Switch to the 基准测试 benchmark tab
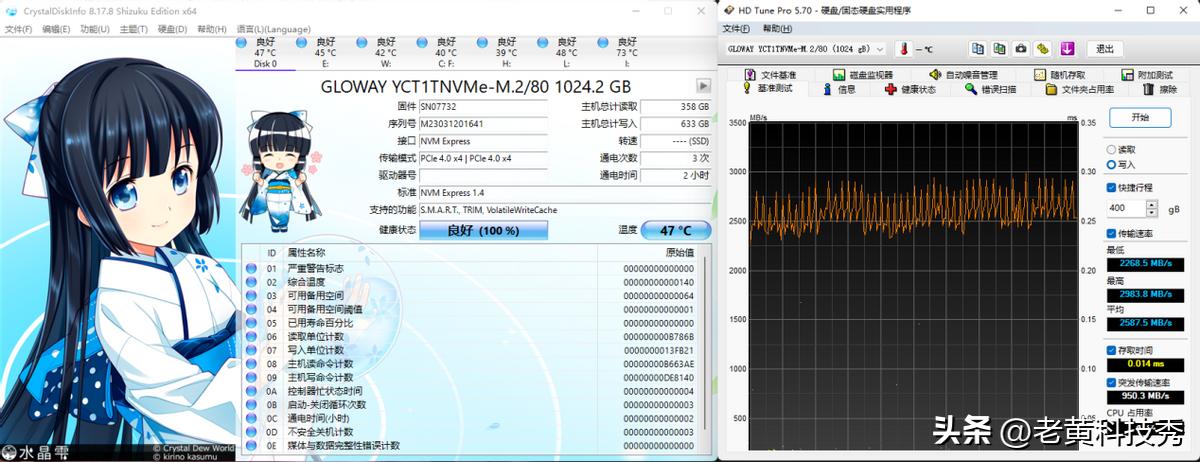This screenshot has height=462, width=1200. pyautogui.click(x=768, y=89)
